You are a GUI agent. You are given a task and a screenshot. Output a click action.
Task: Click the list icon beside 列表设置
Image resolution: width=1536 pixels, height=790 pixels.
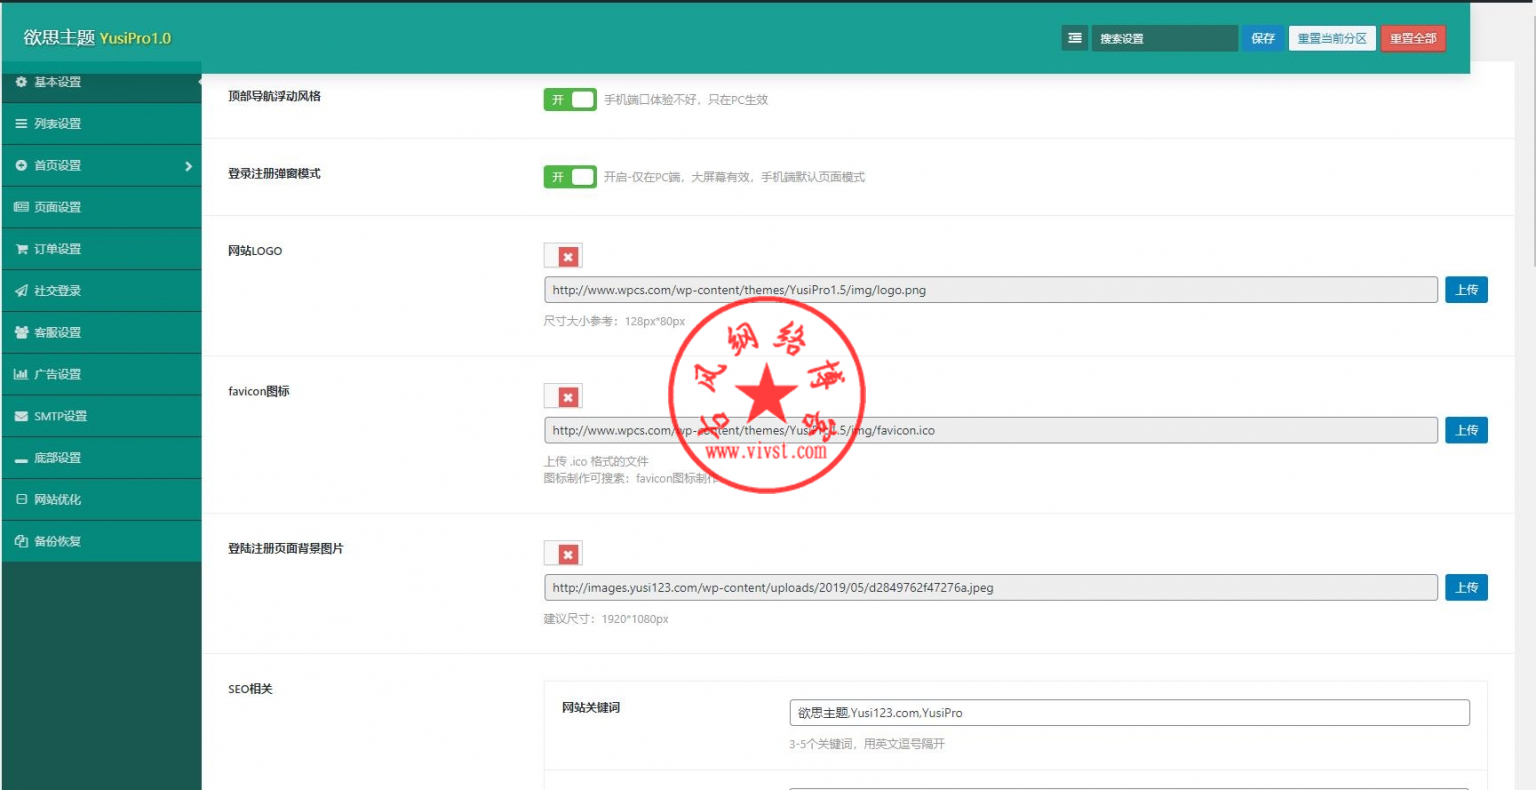coord(21,124)
